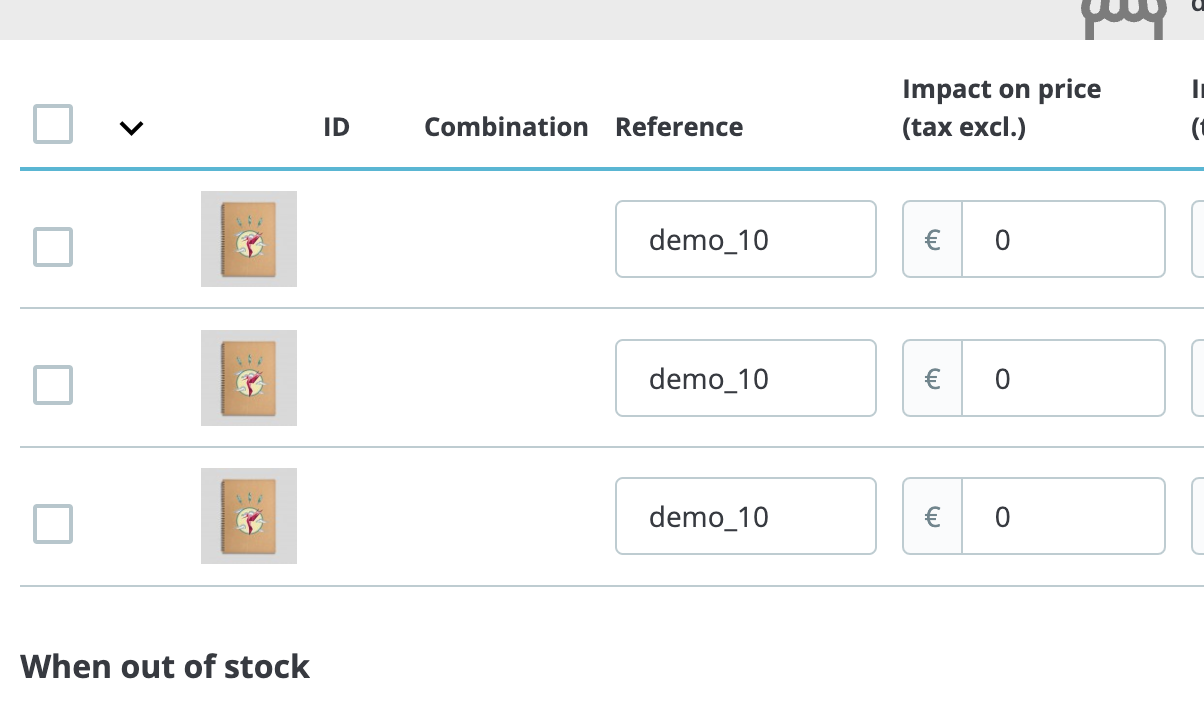Click the third combination's notebook image

tap(248, 515)
